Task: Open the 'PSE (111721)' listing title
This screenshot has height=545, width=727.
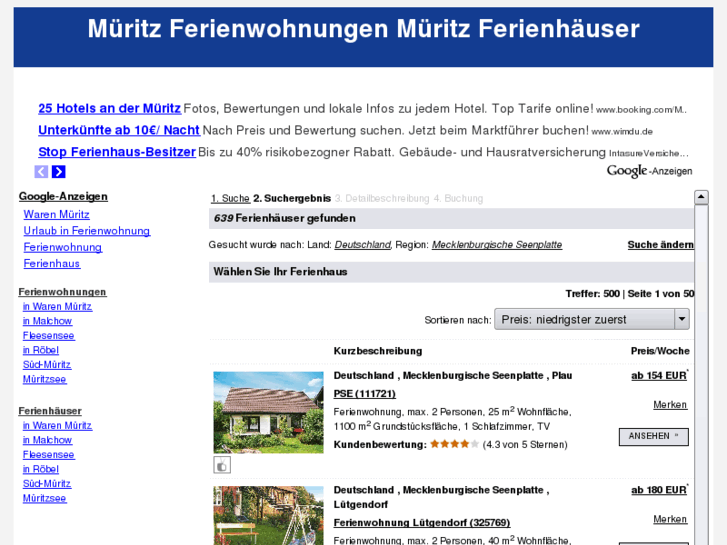Action: (364, 394)
